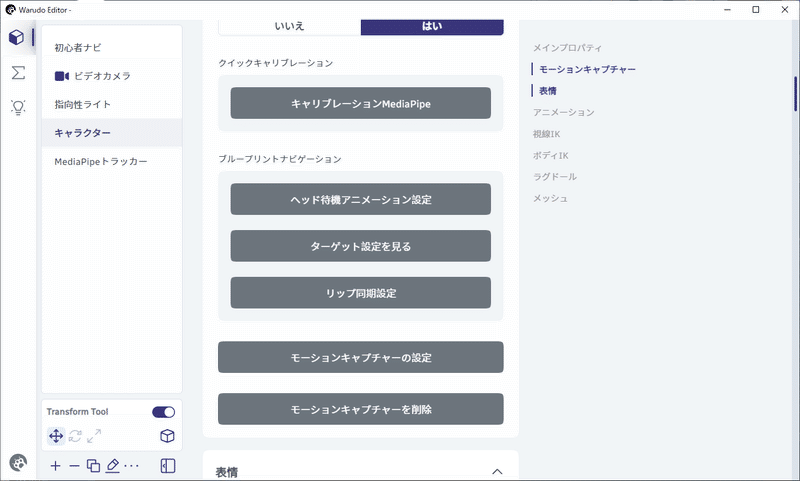800x481 pixels.
Task: Select the いいえ option
Action: (289, 27)
